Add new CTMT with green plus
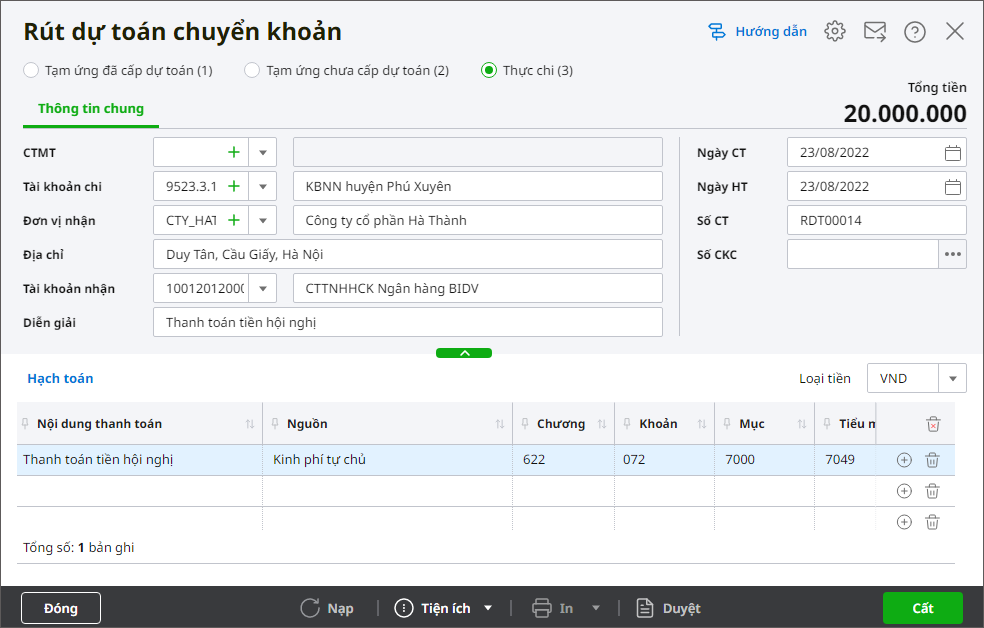984x628 pixels. point(233,152)
